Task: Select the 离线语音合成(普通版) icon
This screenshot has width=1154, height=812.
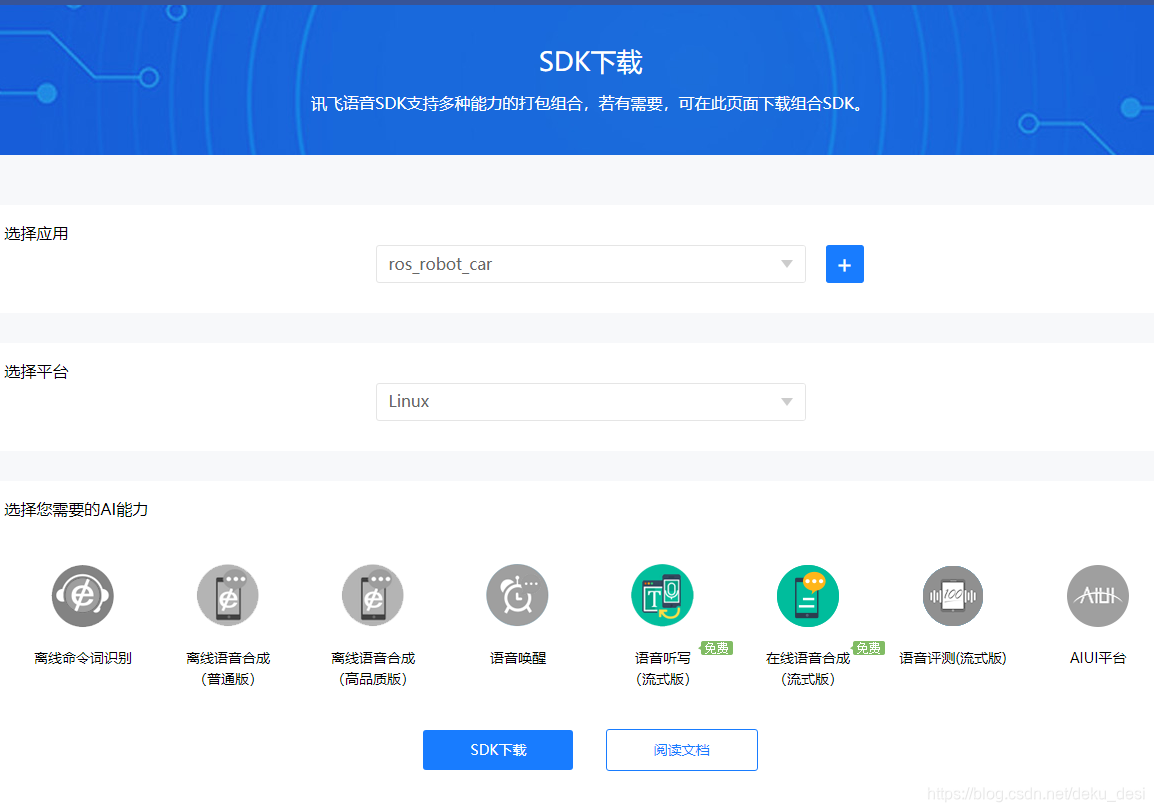Action: click(227, 596)
